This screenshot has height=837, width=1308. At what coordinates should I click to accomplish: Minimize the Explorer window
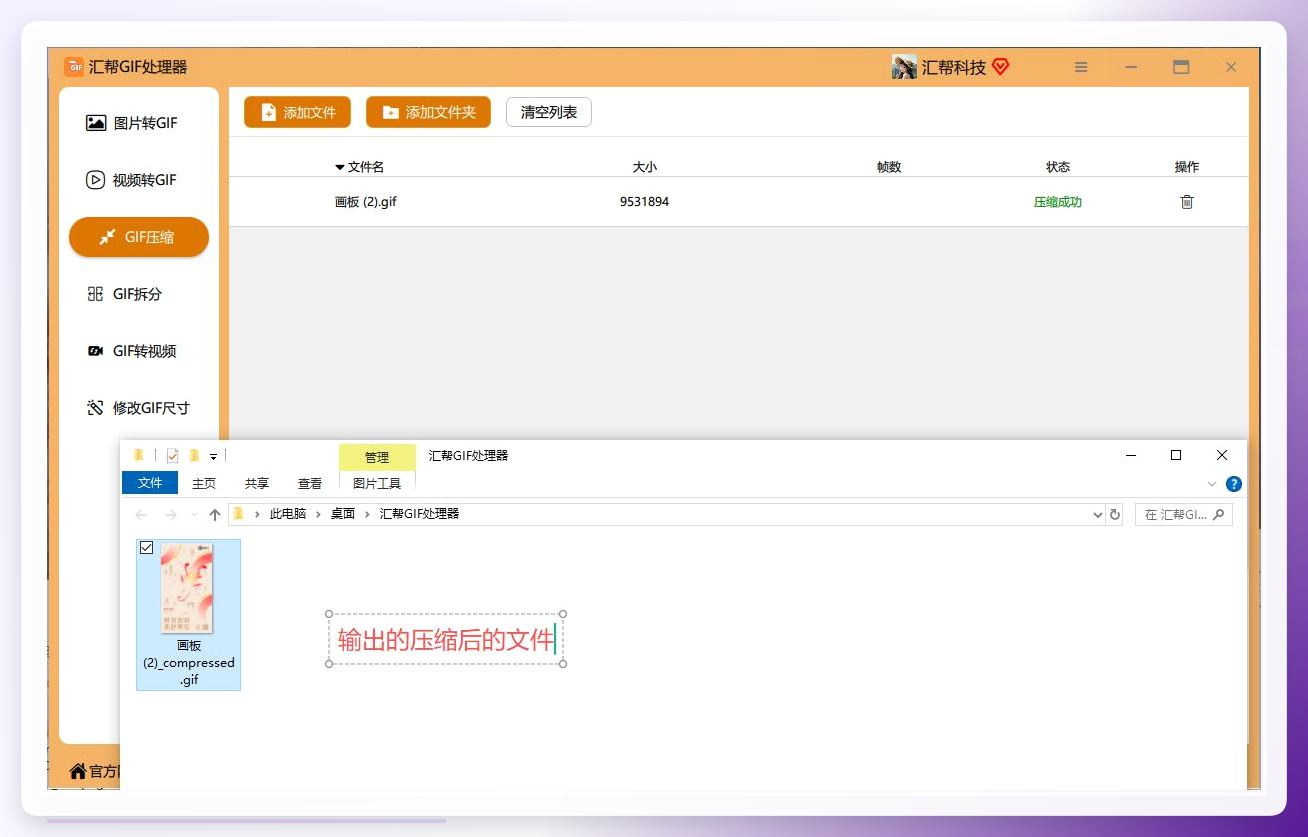[1131, 455]
